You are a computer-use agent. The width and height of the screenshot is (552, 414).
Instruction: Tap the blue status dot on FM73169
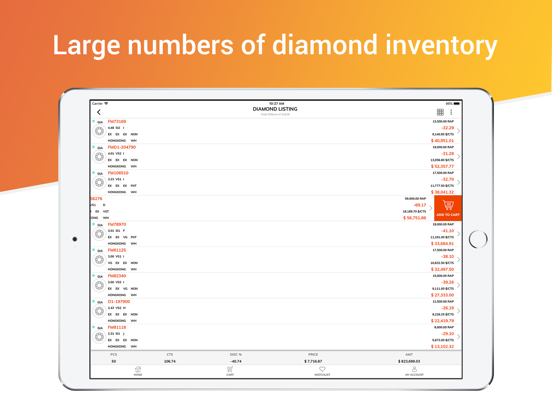tap(94, 121)
